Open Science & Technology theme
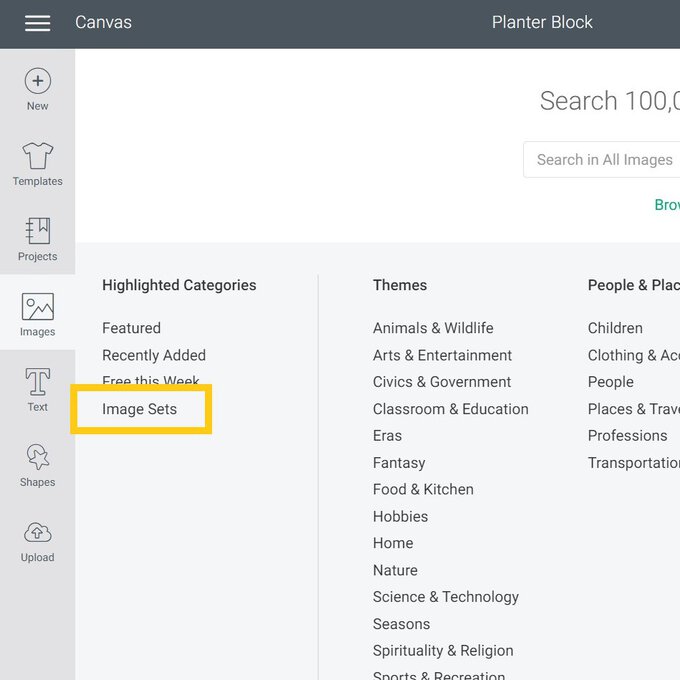The height and width of the screenshot is (680, 680). pyautogui.click(x=445, y=596)
